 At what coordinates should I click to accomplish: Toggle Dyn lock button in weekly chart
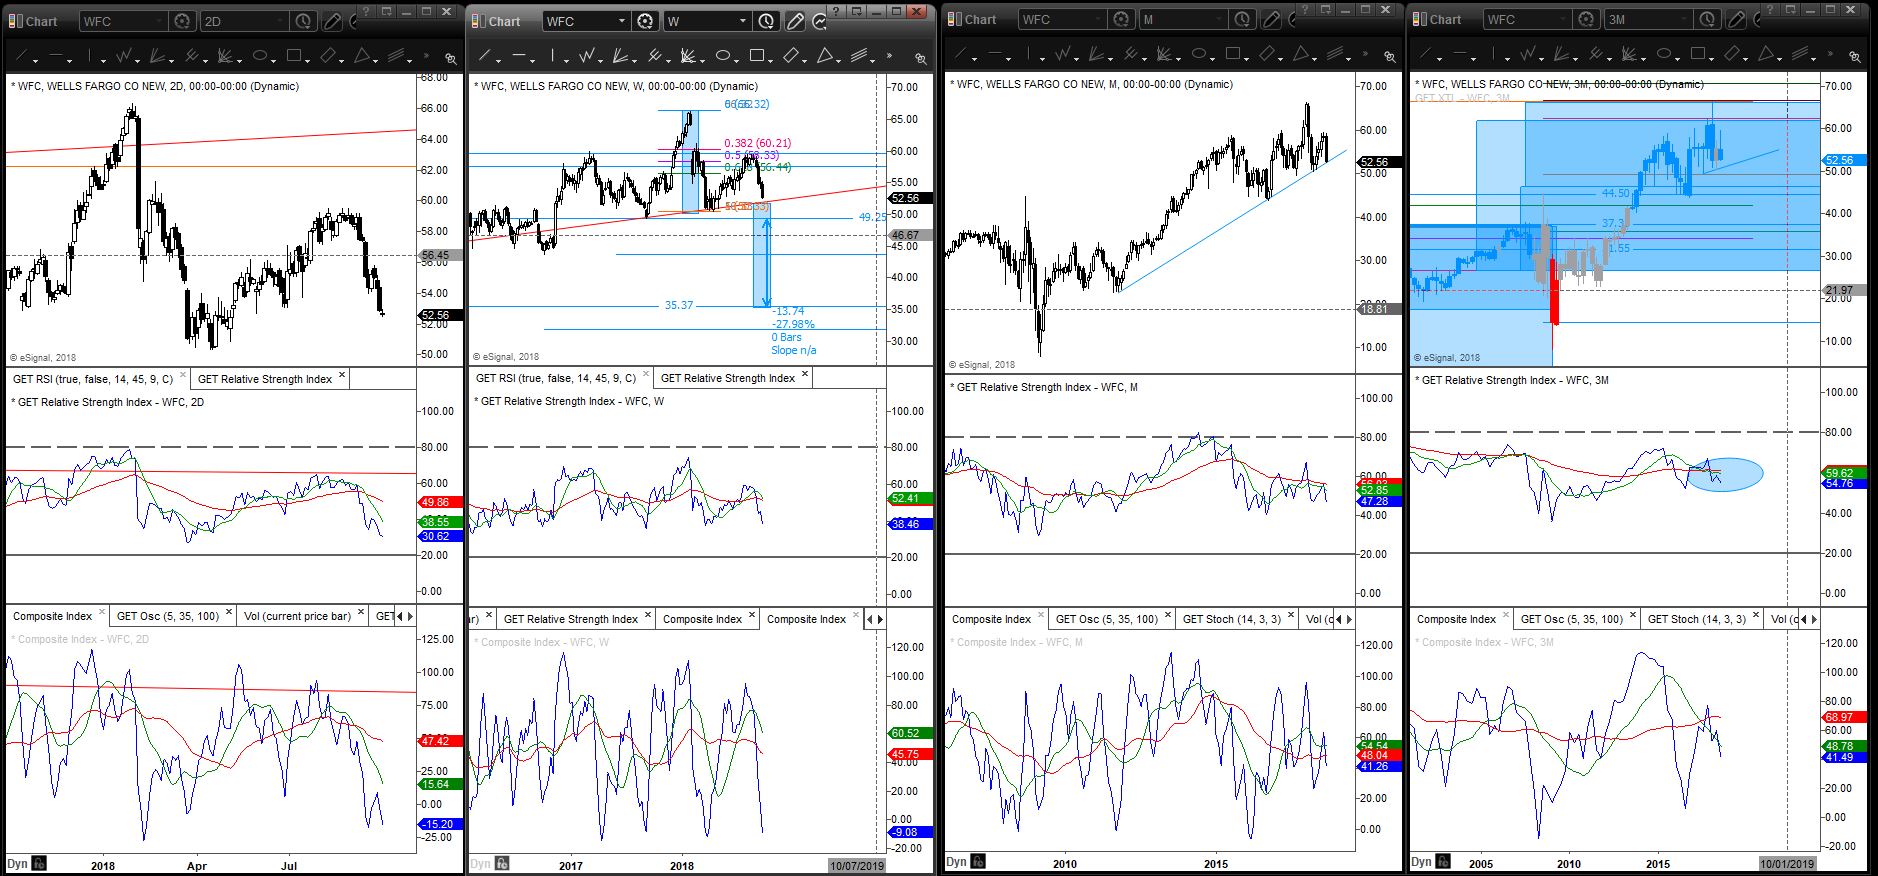[502, 863]
